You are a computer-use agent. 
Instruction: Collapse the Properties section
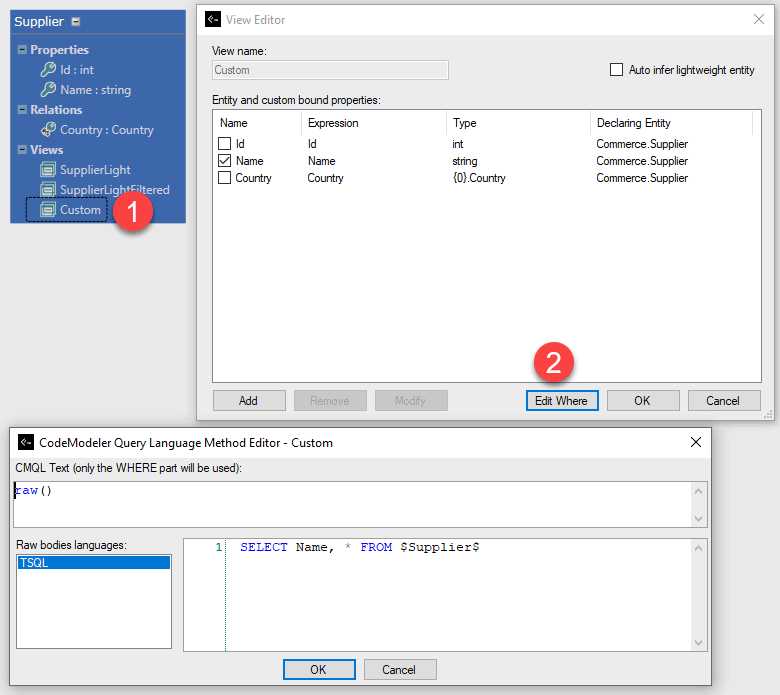(x=22, y=50)
